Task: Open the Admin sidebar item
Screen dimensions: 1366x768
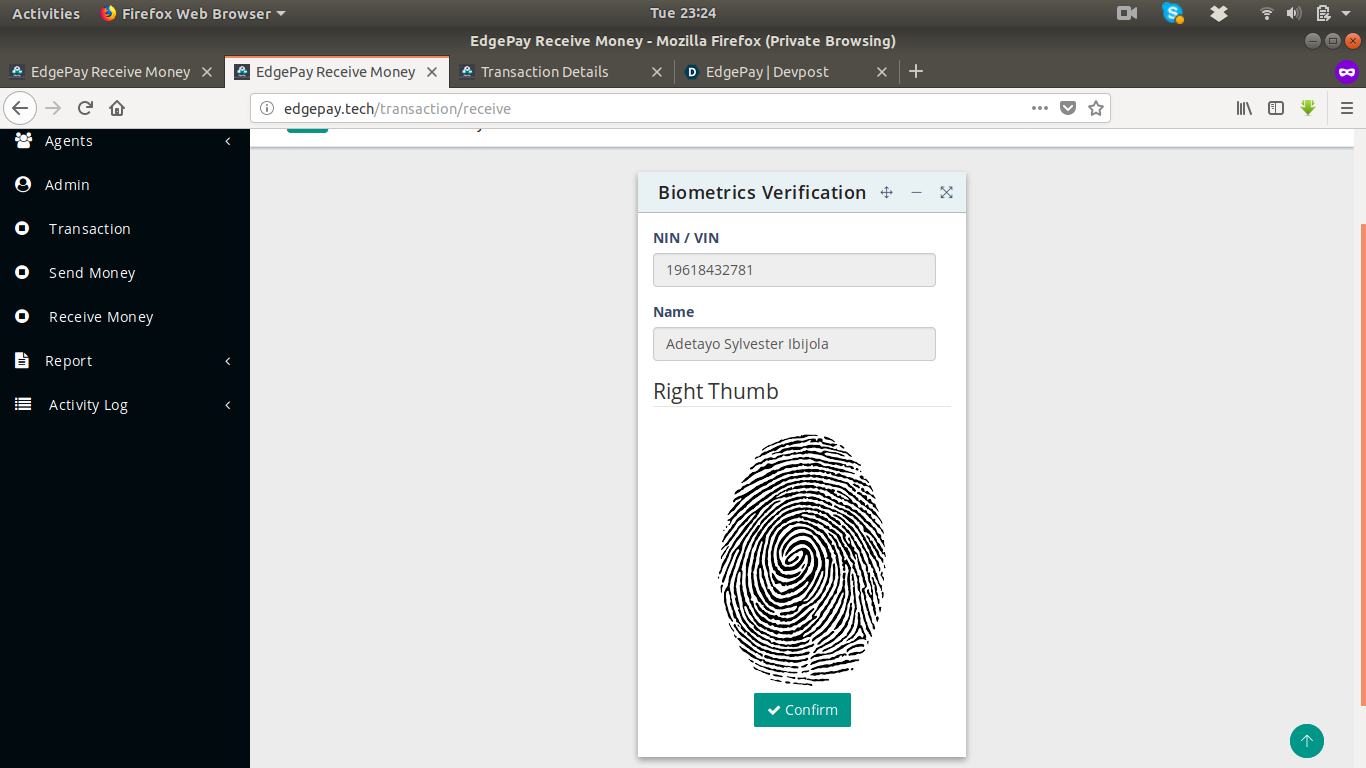Action: 125,185
